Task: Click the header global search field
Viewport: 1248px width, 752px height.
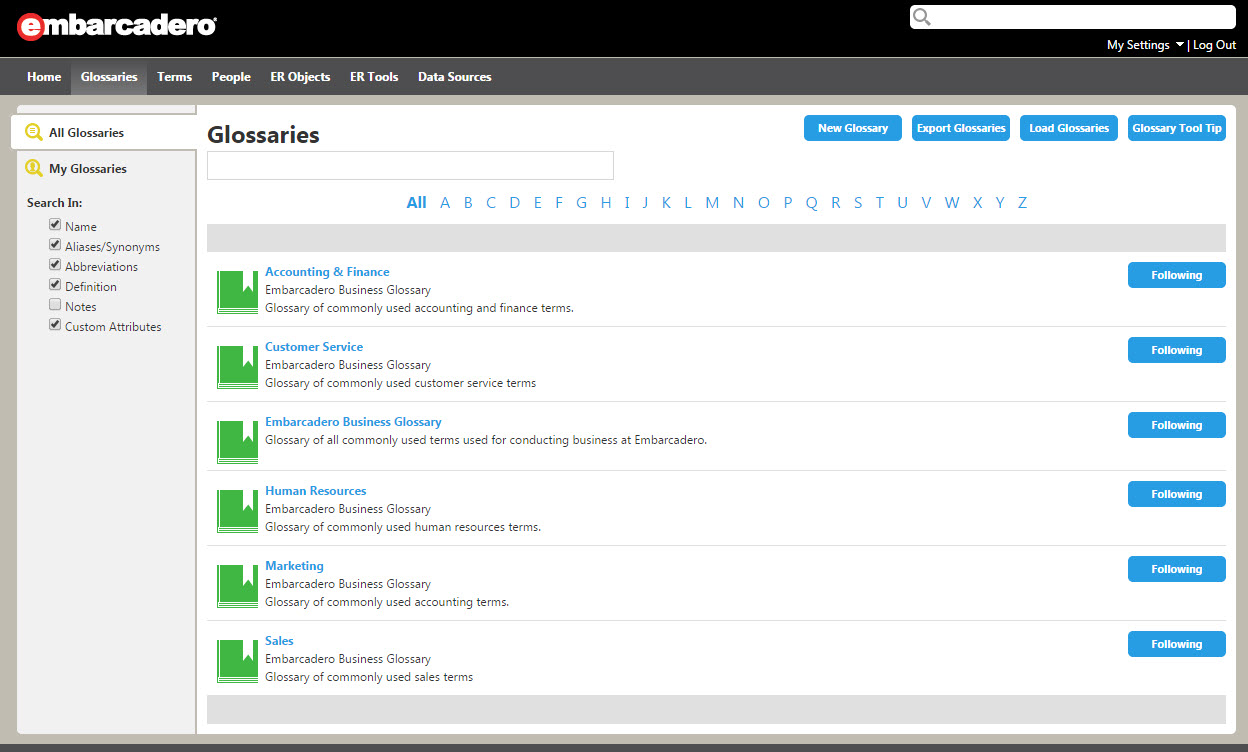Action: [1072, 17]
